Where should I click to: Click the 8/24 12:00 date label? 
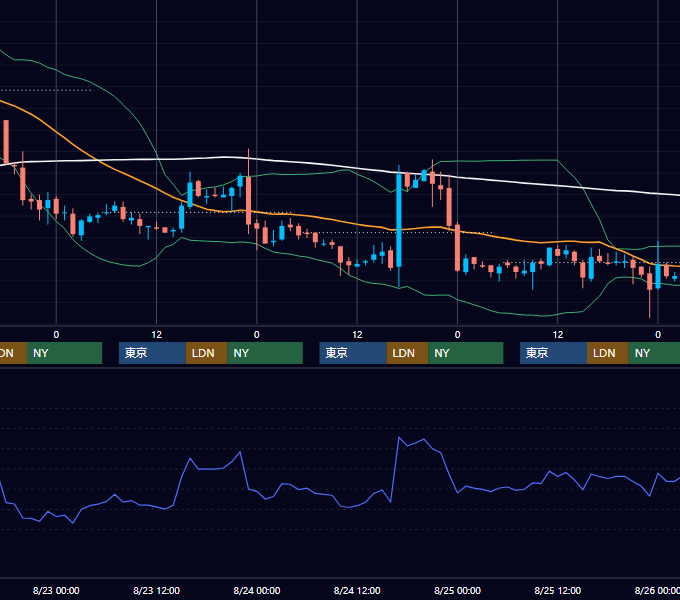[357, 590]
